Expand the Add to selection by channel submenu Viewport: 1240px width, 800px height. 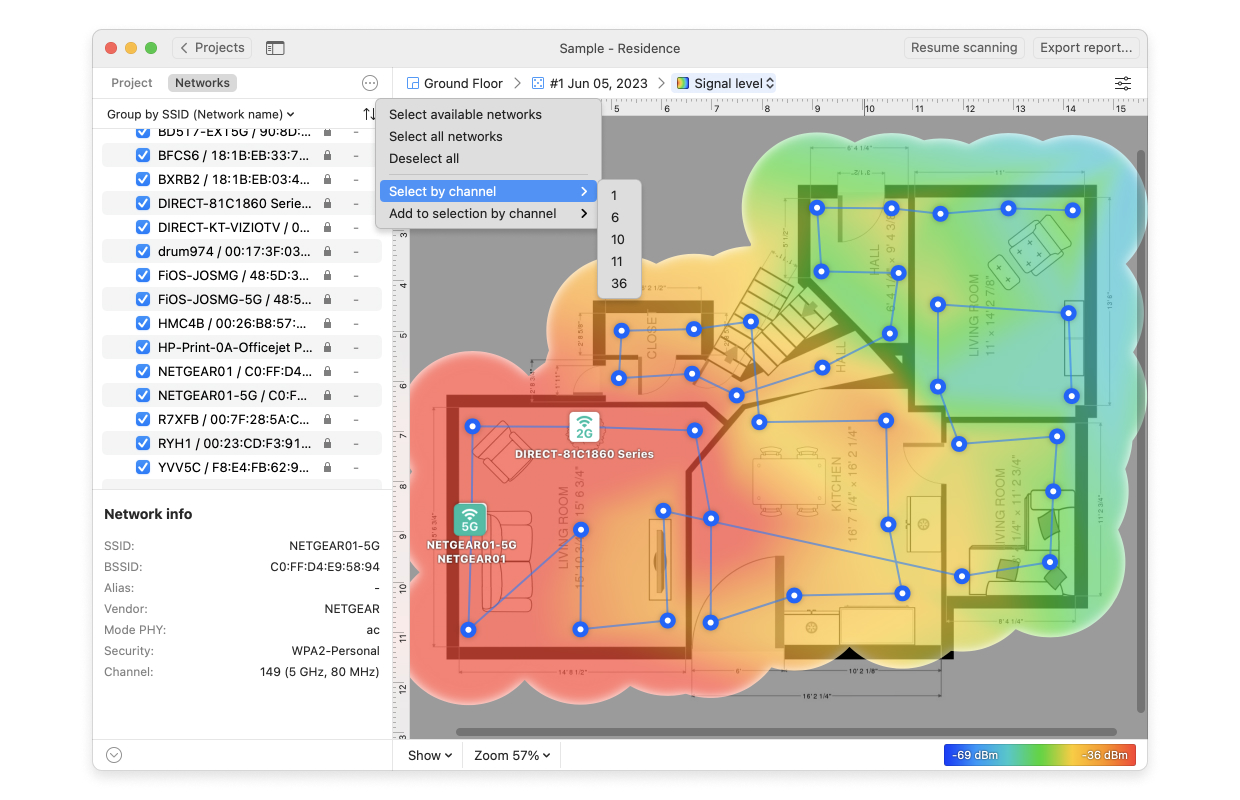point(488,213)
